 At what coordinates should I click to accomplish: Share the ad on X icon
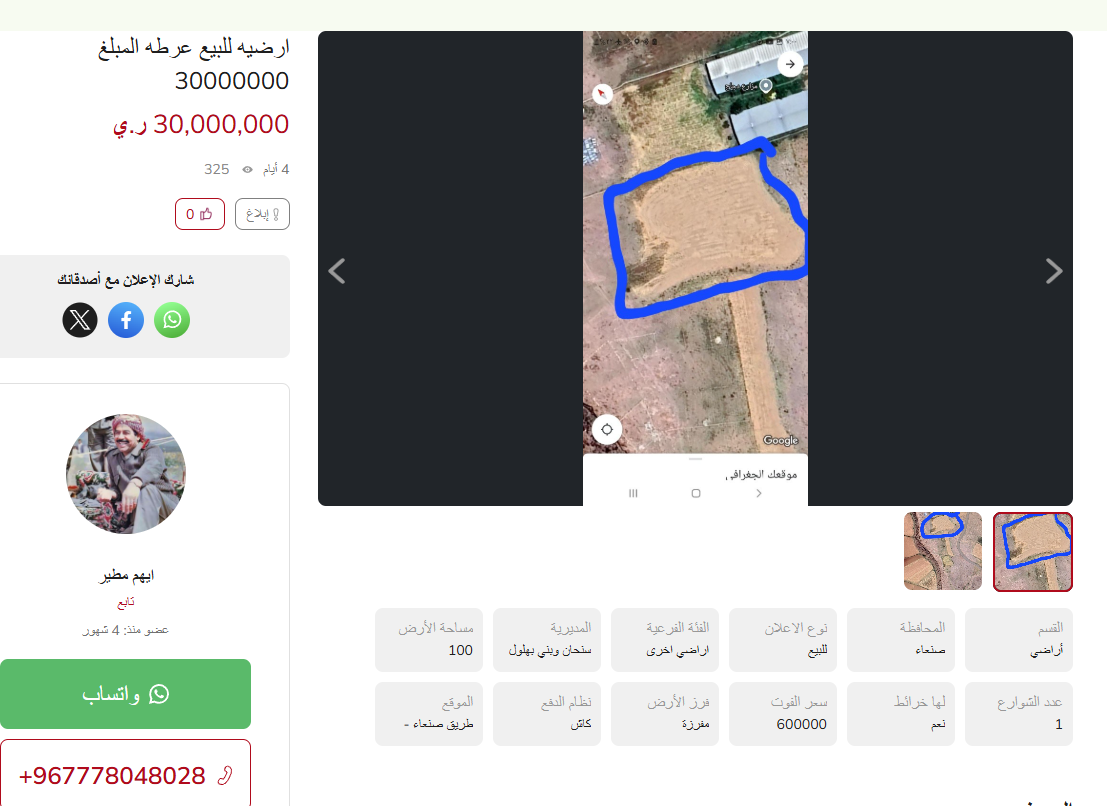[80, 320]
